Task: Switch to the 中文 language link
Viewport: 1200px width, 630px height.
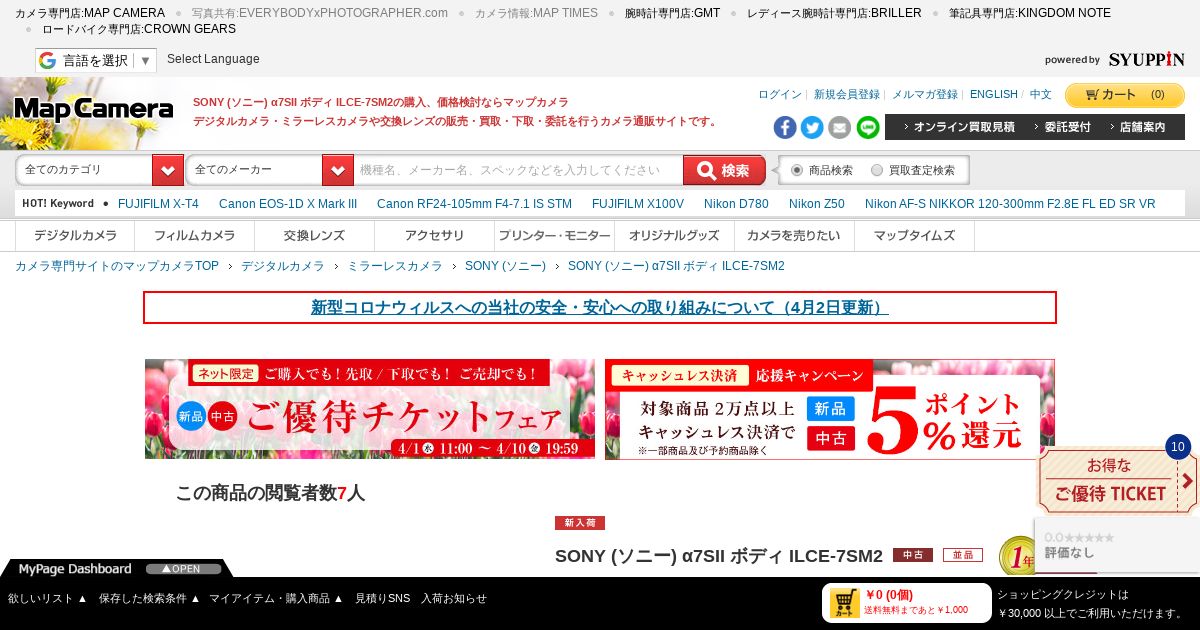Action: 1041,94
